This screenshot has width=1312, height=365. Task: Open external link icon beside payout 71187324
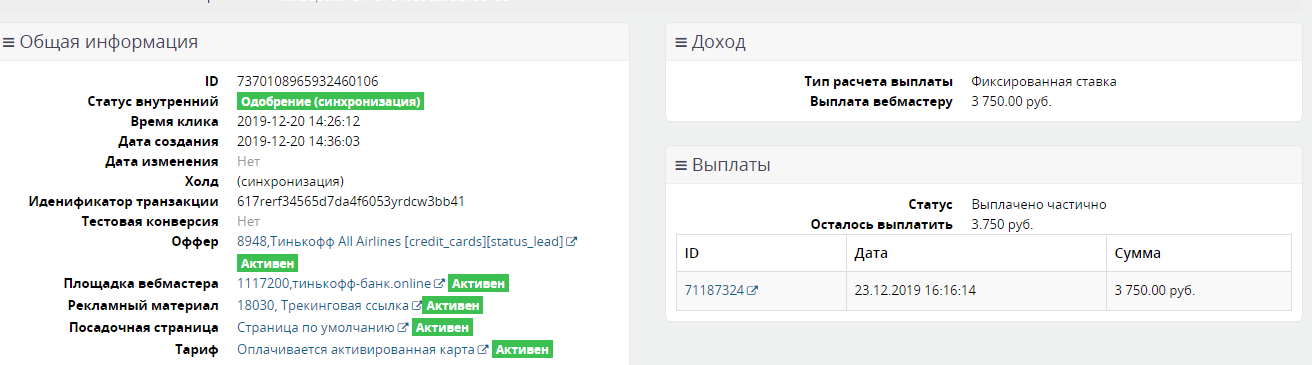(x=753, y=291)
